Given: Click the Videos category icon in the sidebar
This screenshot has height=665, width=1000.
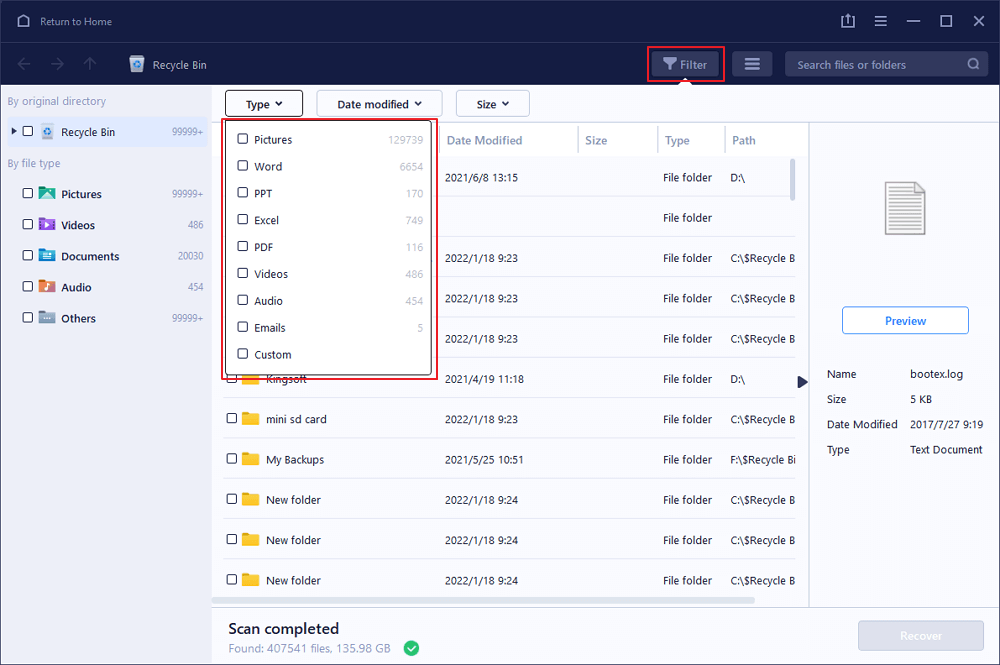Looking at the screenshot, I should click(x=47, y=225).
